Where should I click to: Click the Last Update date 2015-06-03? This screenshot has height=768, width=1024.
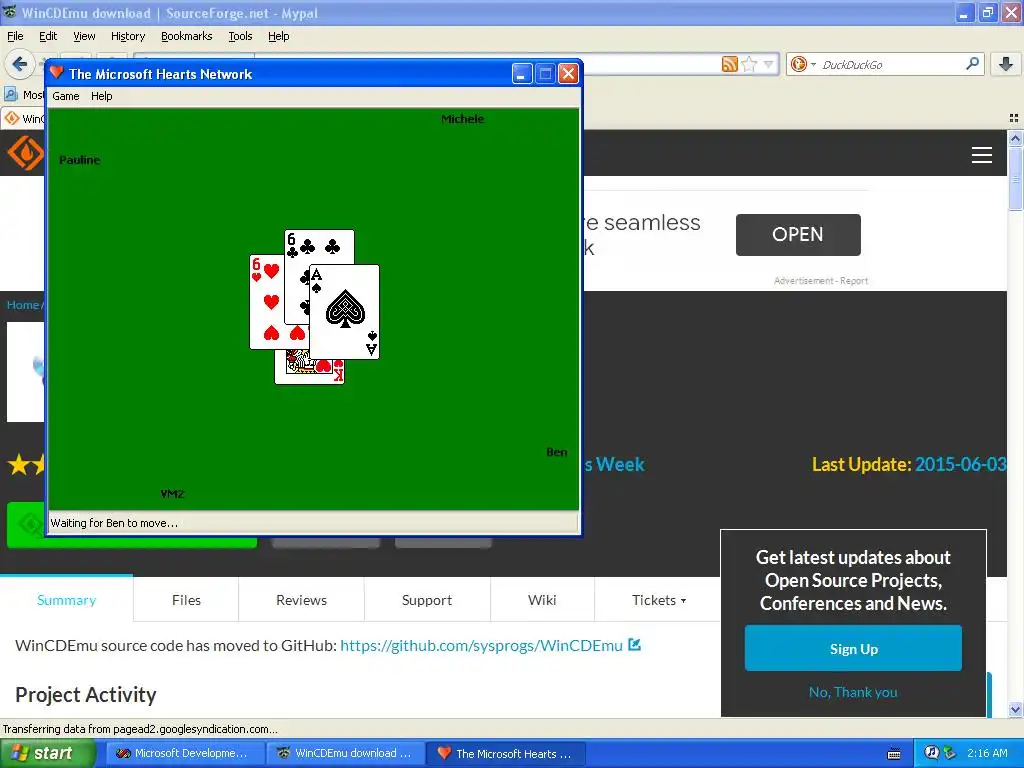pyautogui.click(x=961, y=464)
